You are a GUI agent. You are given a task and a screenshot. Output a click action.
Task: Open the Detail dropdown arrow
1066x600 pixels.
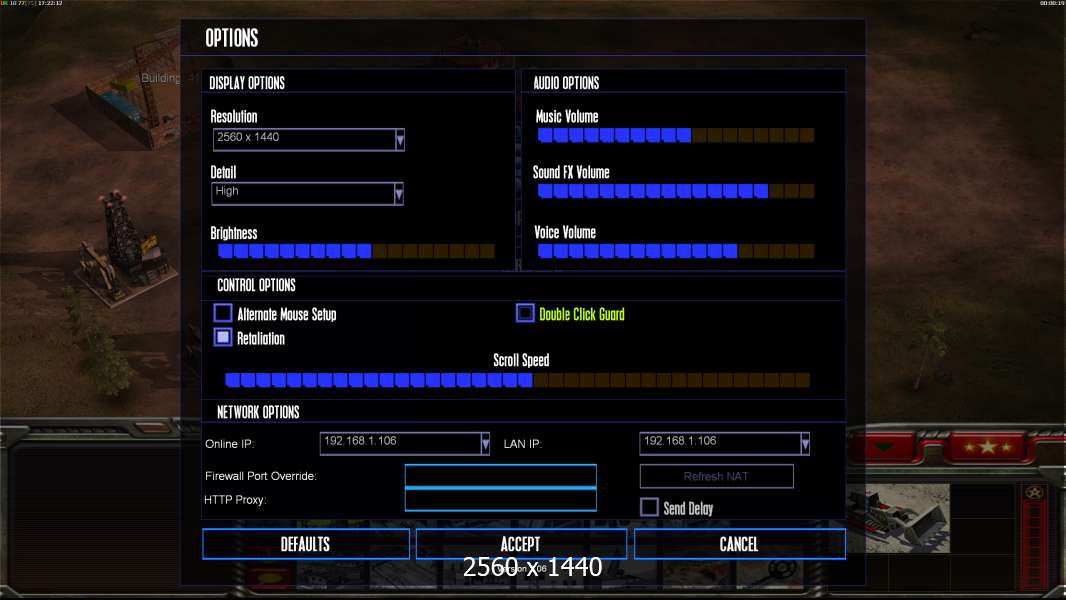[399, 194]
